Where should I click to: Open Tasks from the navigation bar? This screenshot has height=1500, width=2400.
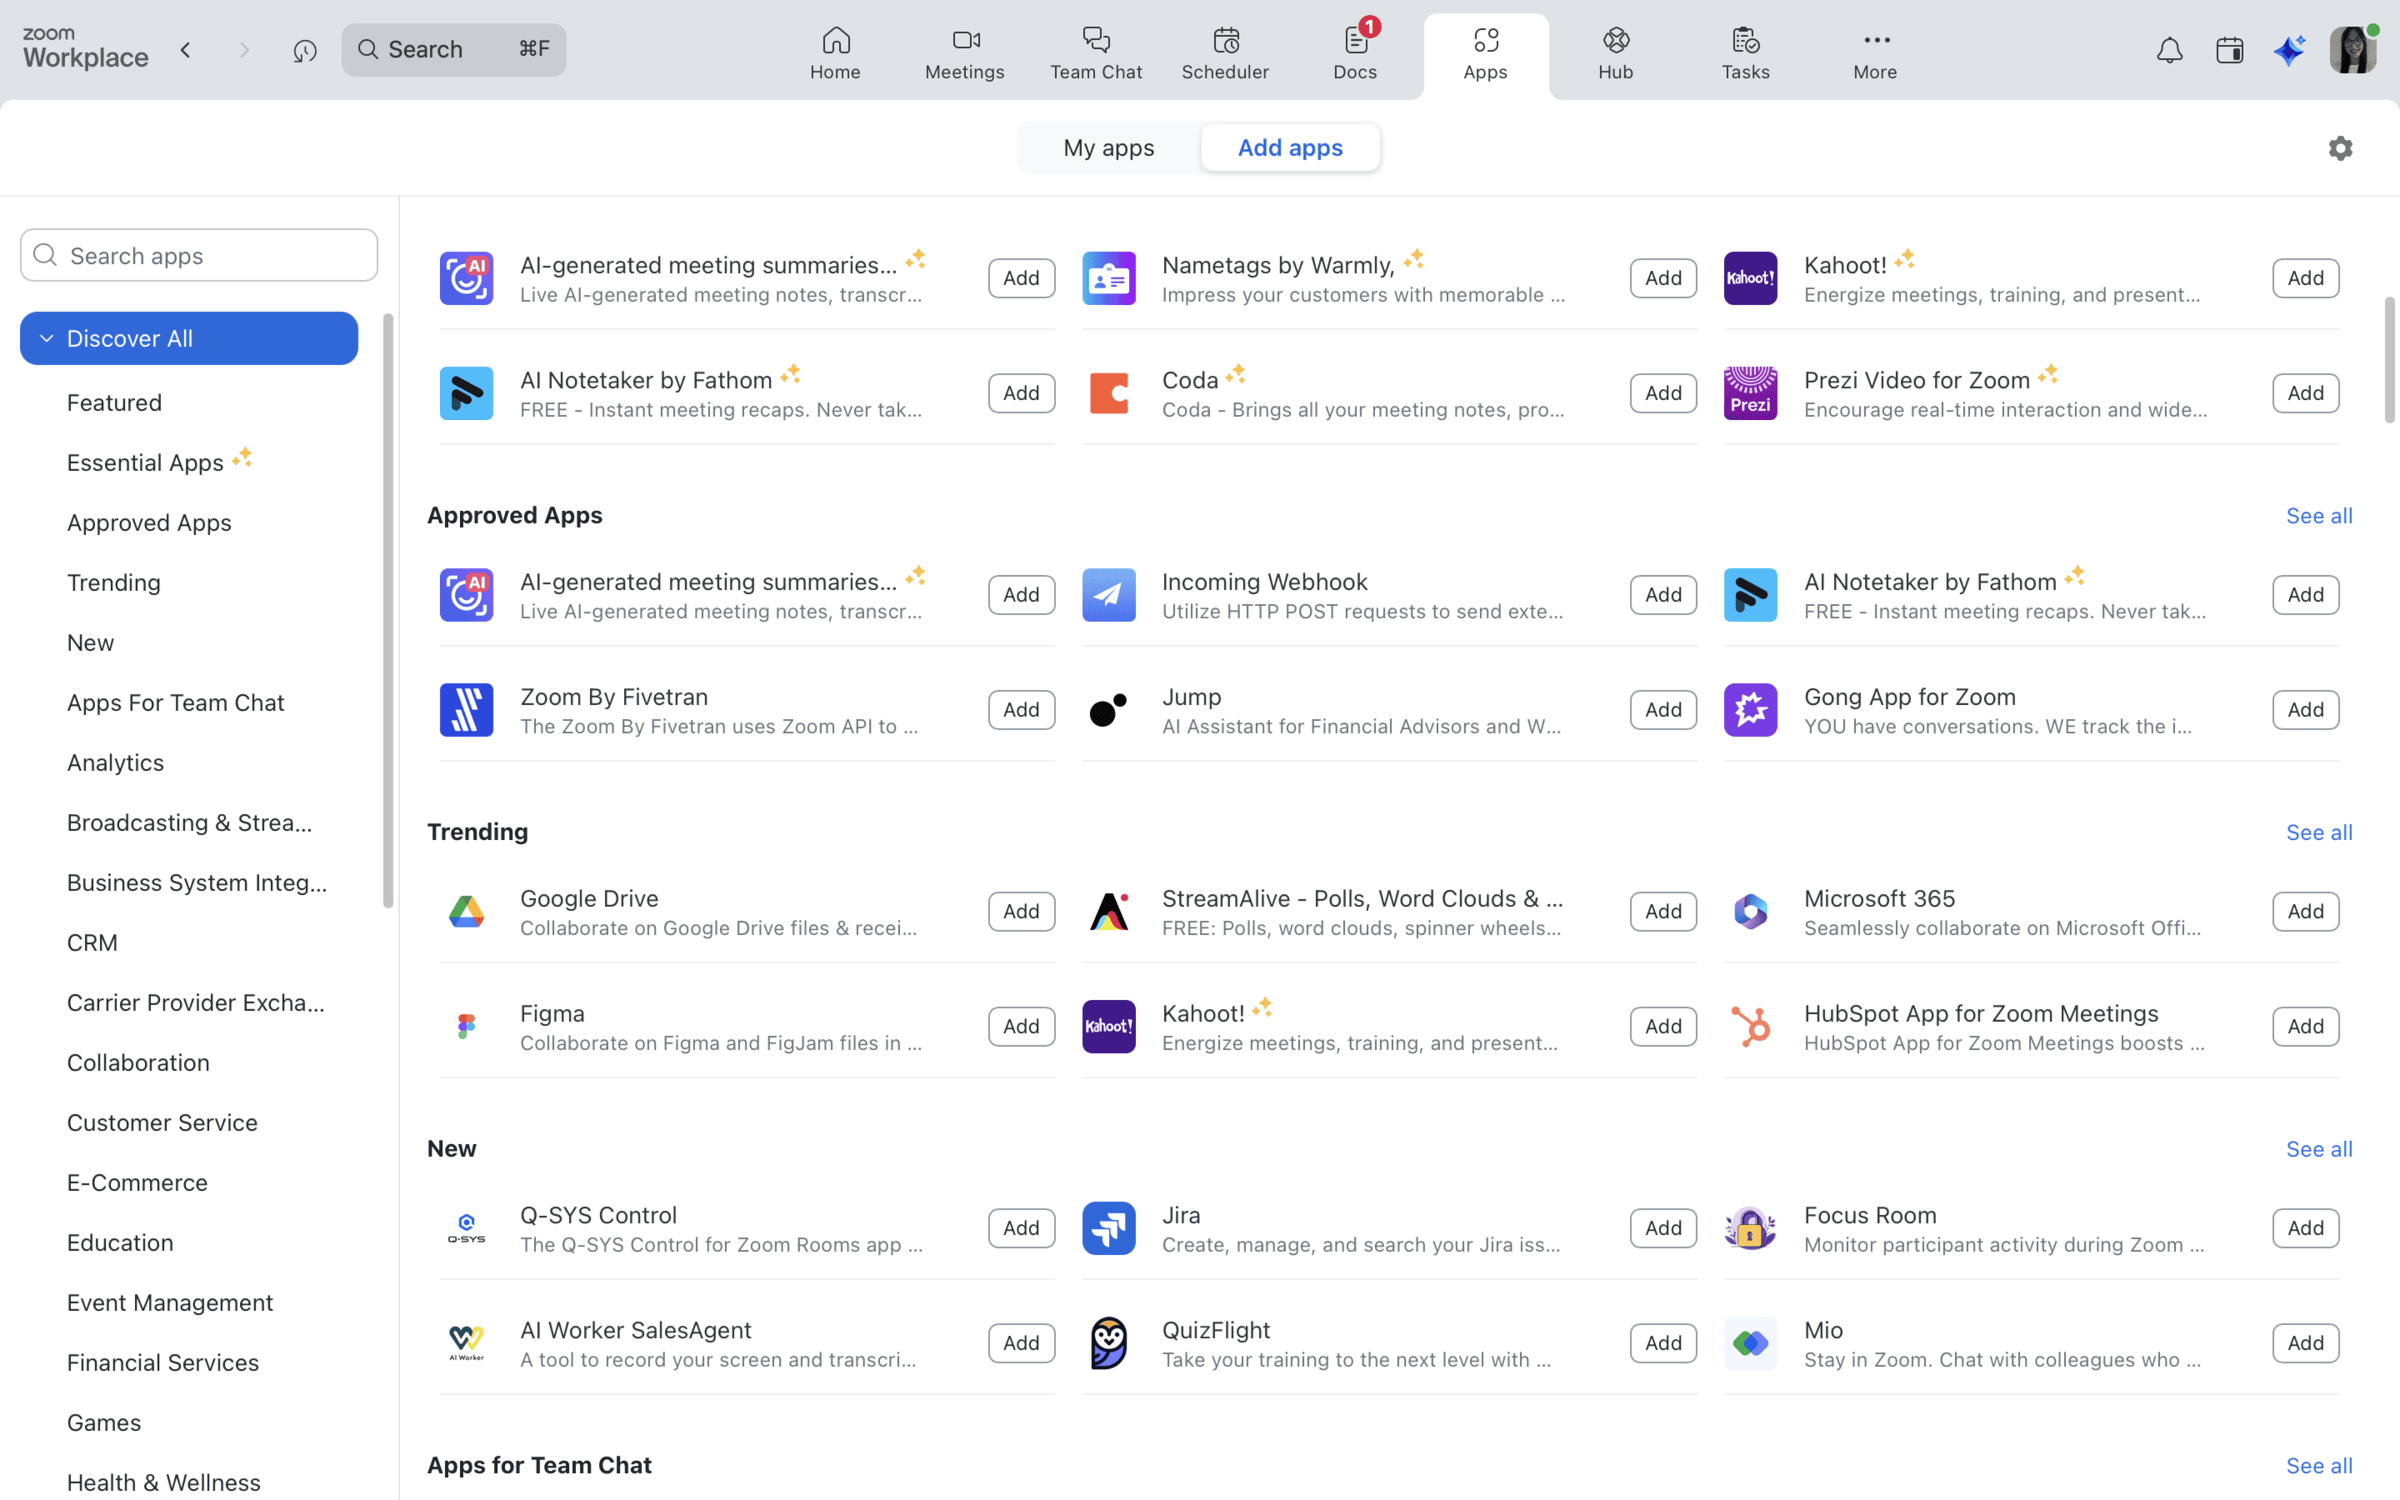coord(1745,52)
